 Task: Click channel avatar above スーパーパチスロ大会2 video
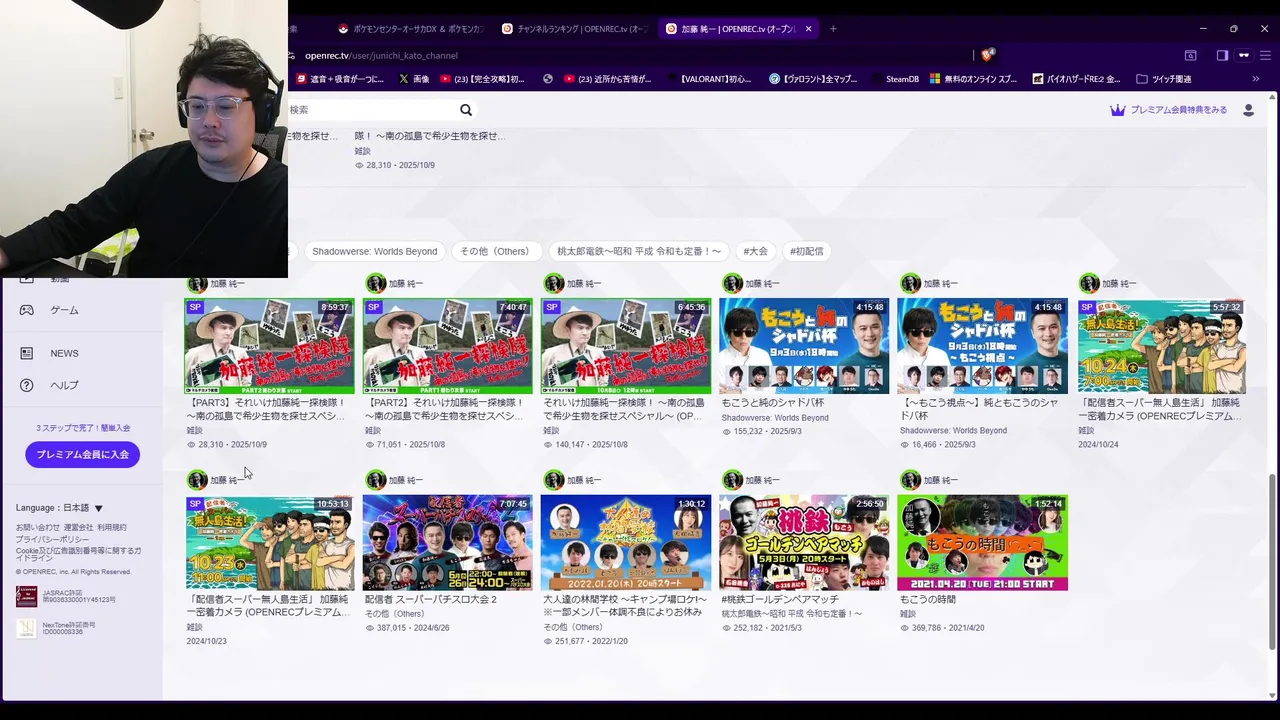pos(375,480)
